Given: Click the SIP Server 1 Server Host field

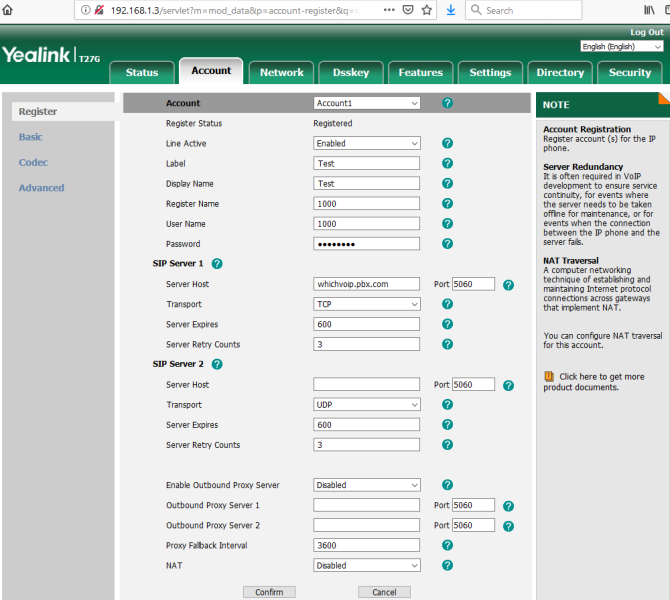Looking at the screenshot, I should point(366,284).
